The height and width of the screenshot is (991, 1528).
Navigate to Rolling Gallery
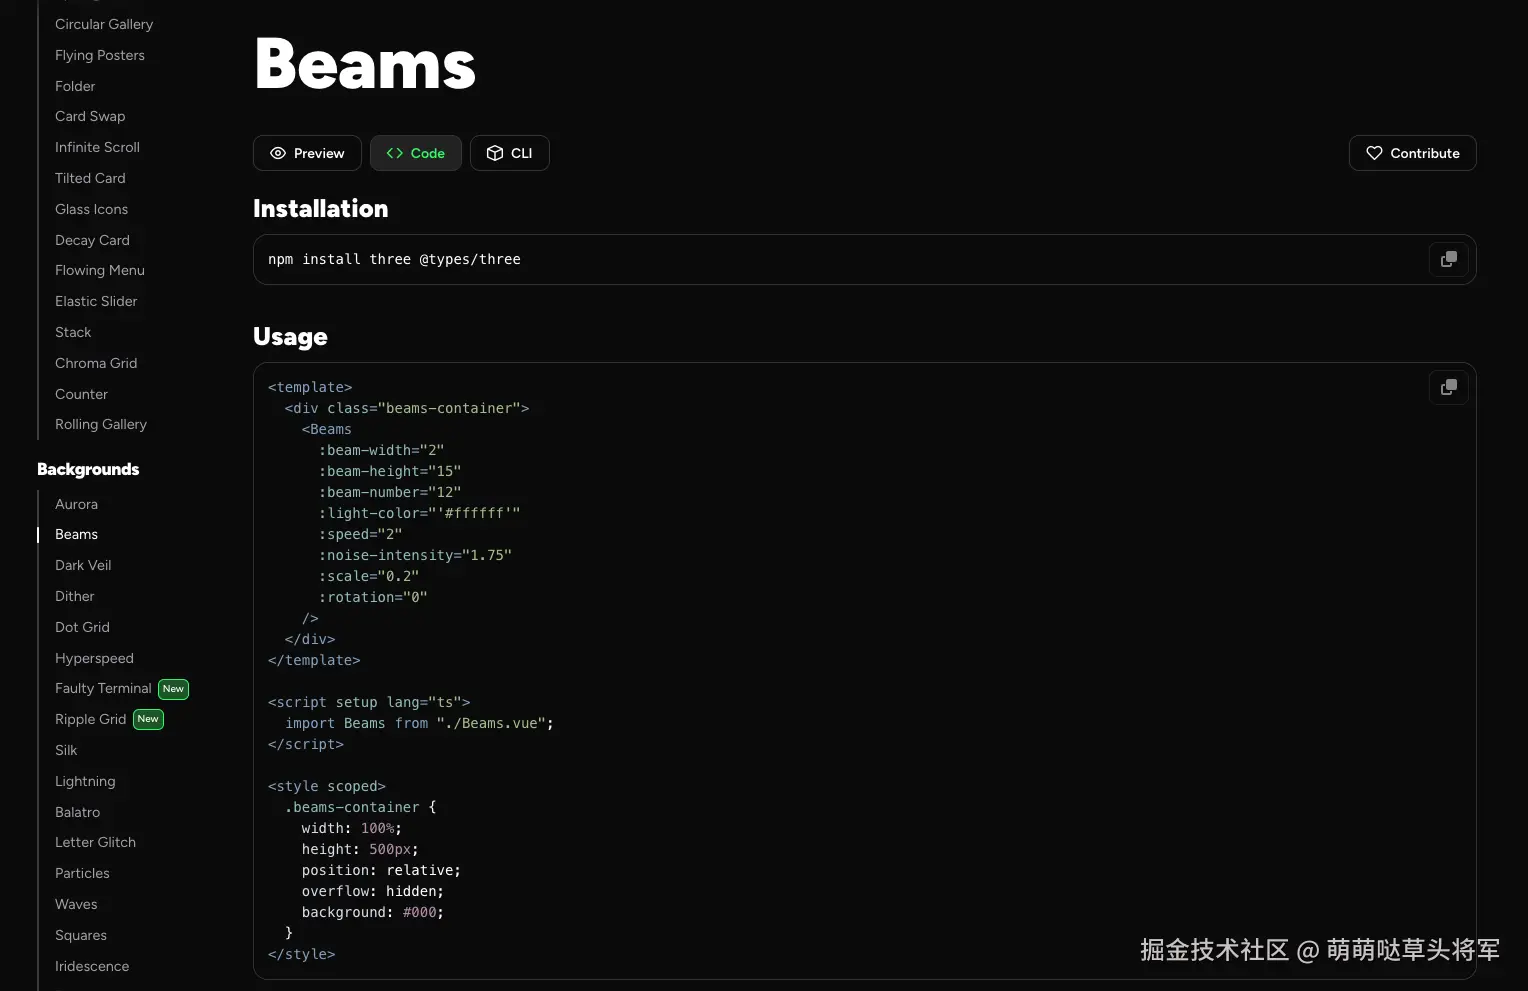[x=101, y=424]
